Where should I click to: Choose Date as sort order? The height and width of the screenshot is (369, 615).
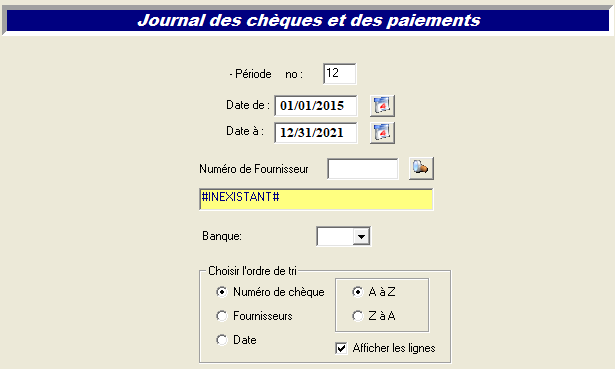(x=222, y=340)
